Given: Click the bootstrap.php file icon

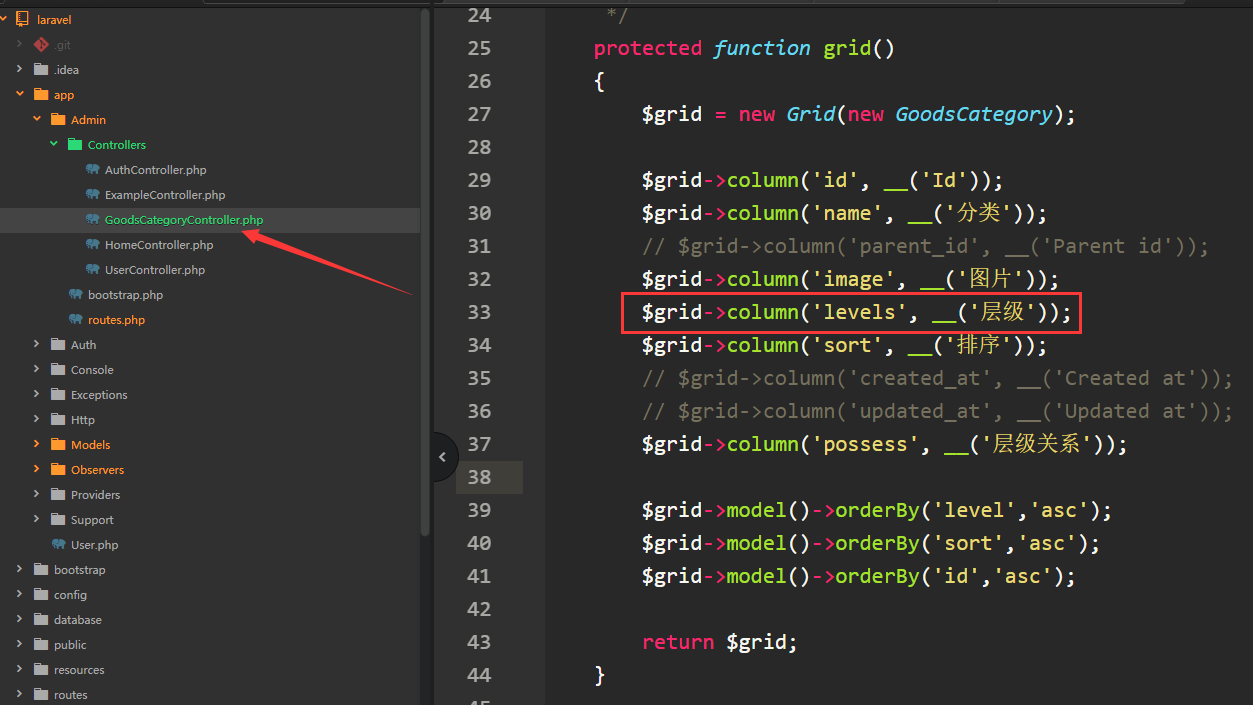Looking at the screenshot, I should coord(76,294).
